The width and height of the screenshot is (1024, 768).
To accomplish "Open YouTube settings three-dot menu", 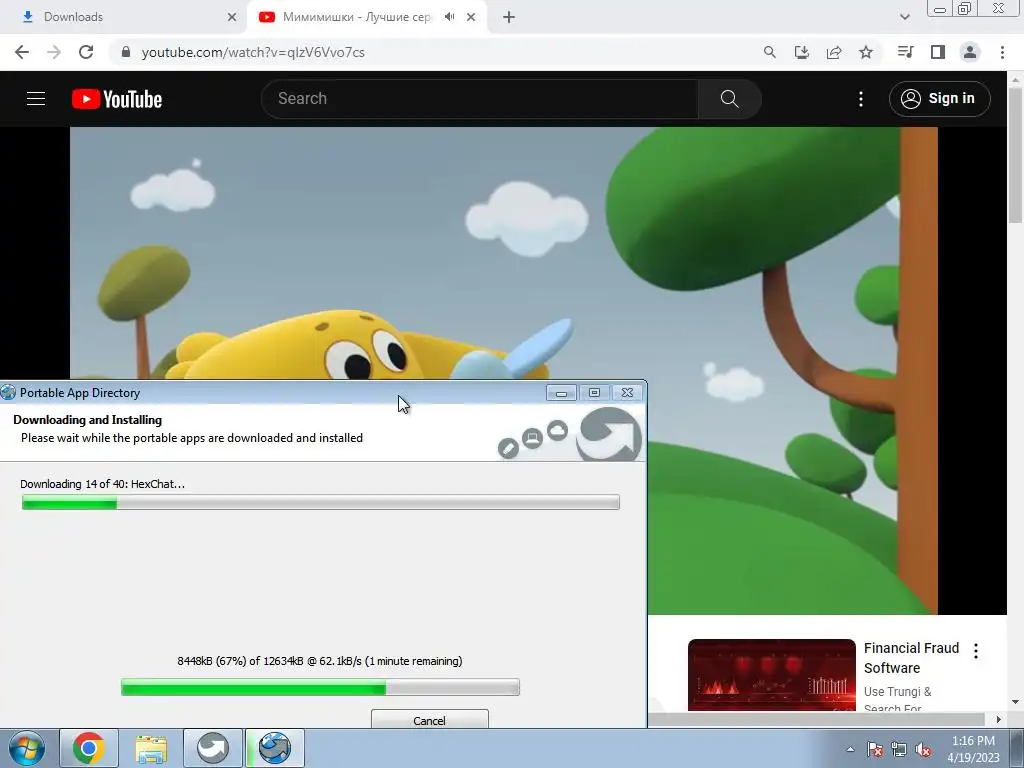I will click(861, 99).
